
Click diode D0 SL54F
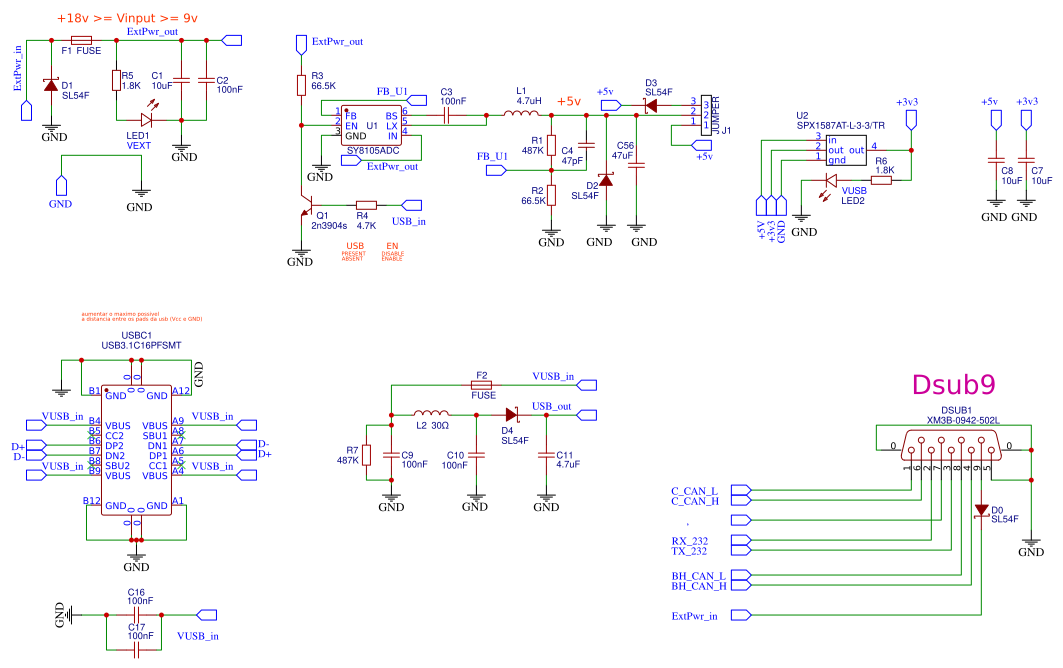pos(981,510)
